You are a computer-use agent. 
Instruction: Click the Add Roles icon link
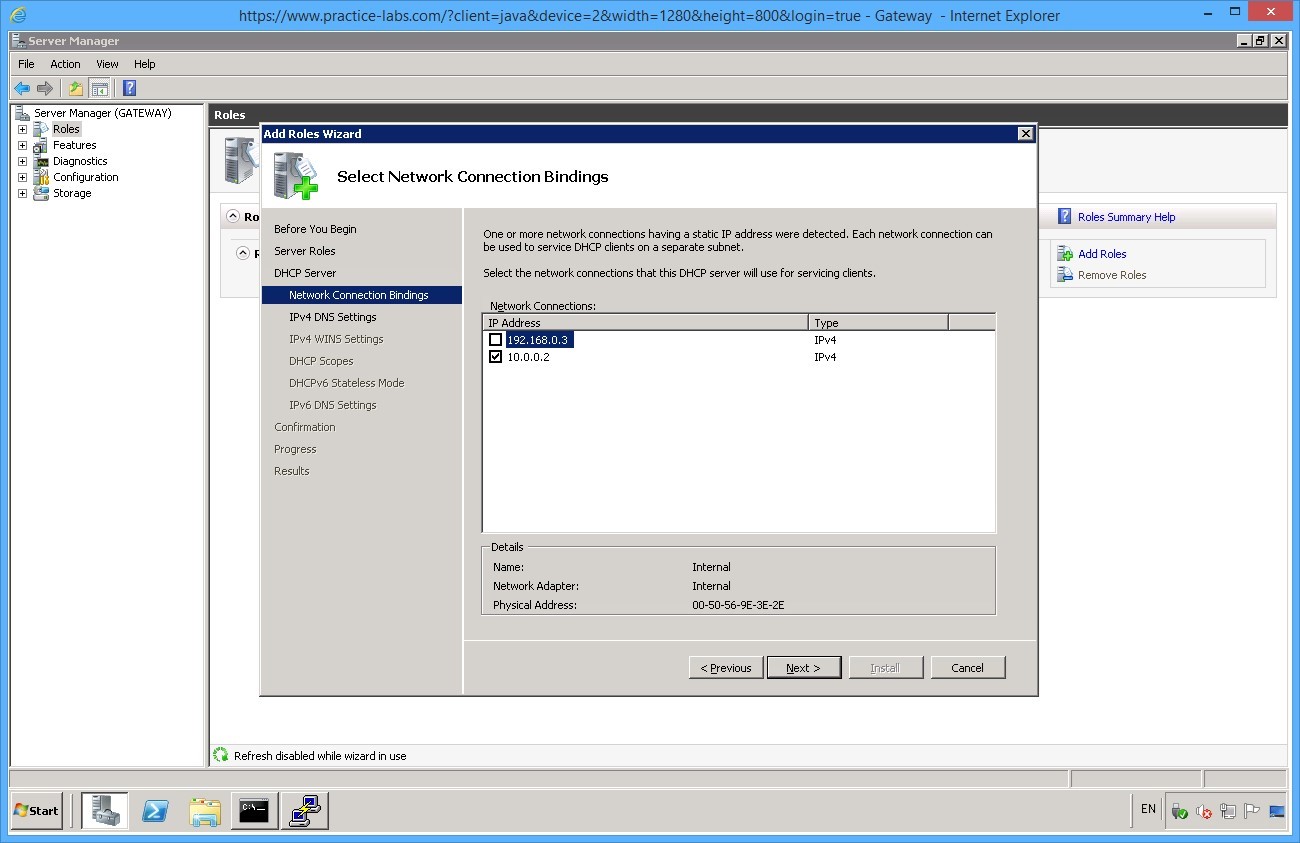coord(1067,254)
